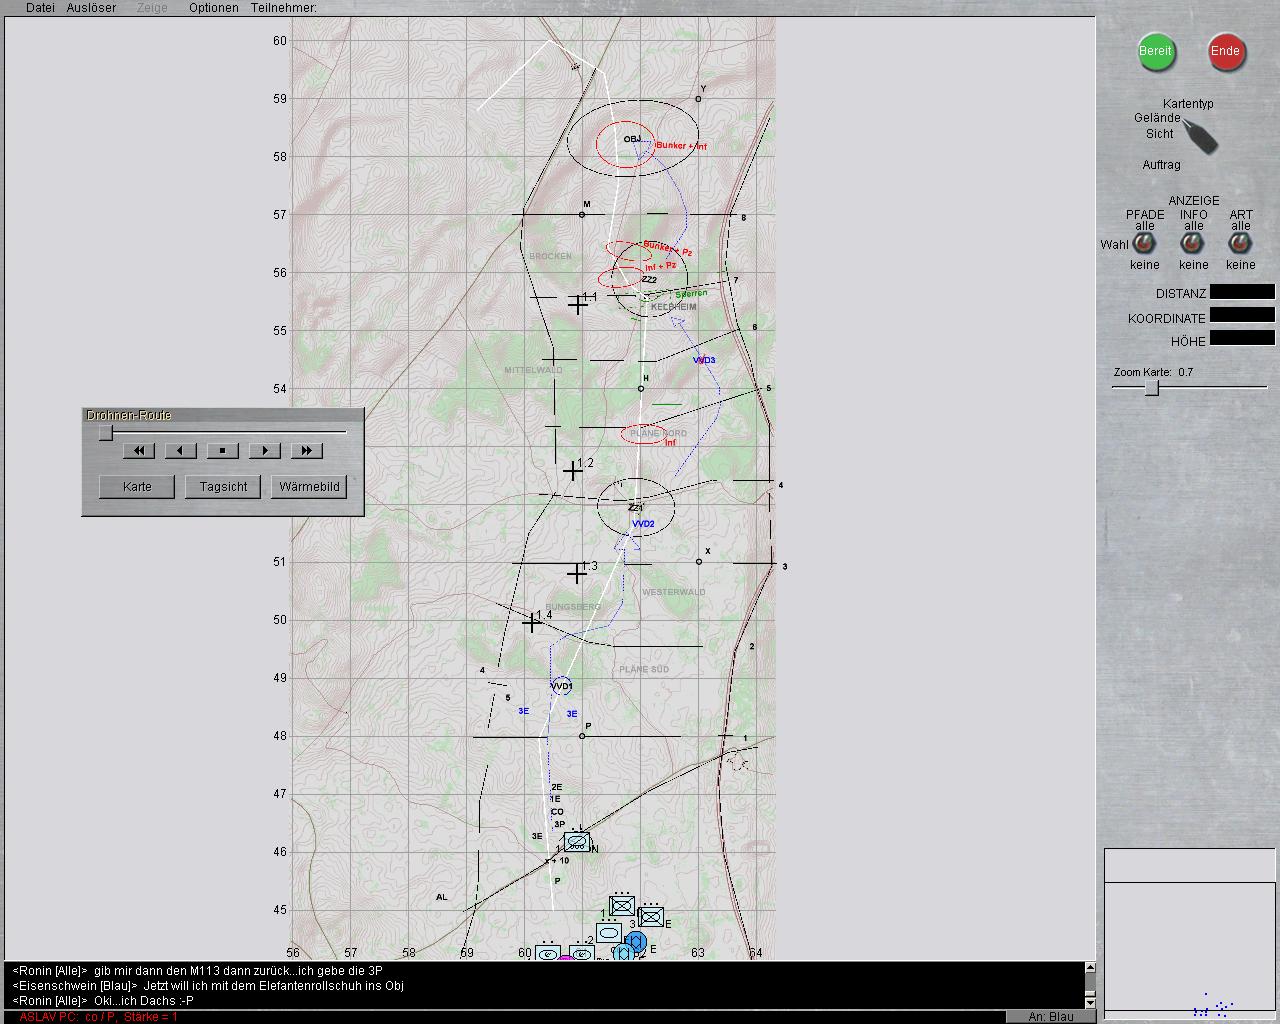Open the Optionen menu

pos(214,8)
